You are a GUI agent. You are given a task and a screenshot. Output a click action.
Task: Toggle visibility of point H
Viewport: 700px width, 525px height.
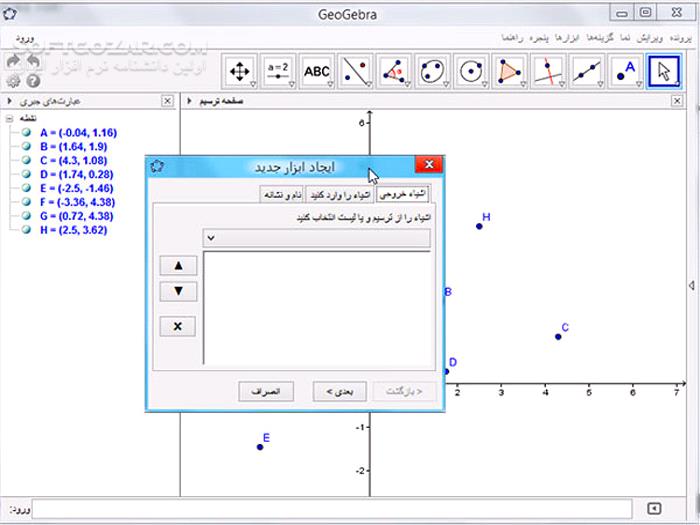(x=26, y=230)
